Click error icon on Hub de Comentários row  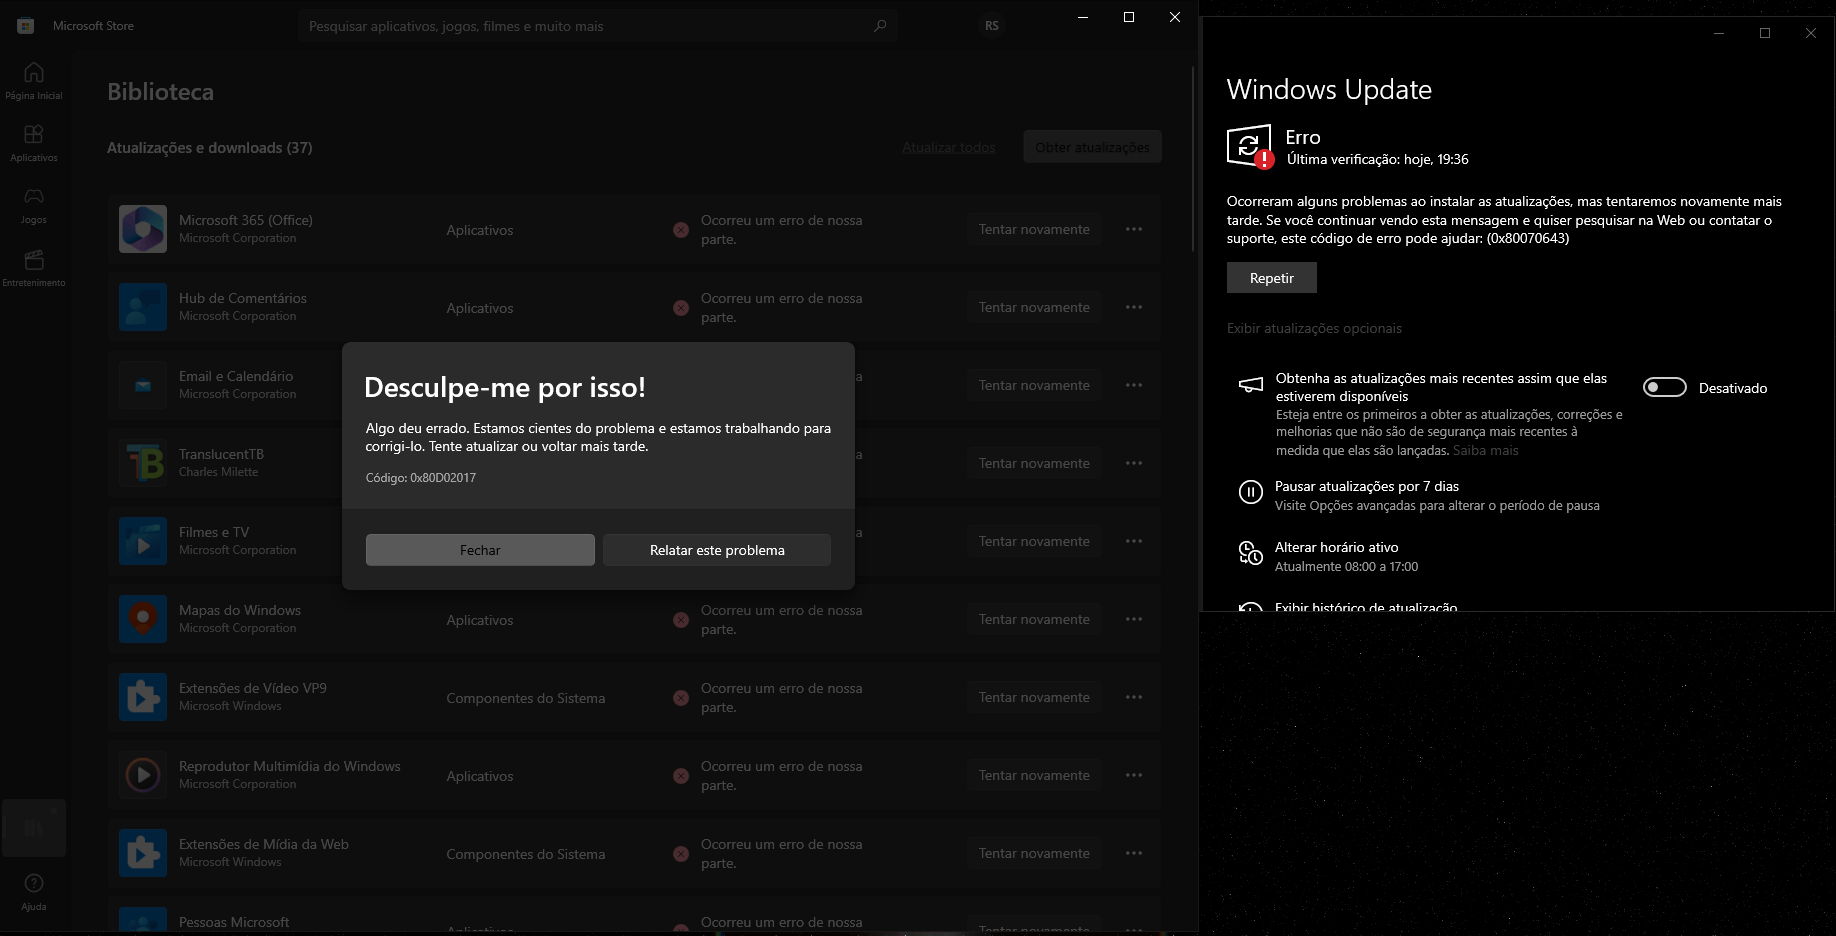point(681,308)
